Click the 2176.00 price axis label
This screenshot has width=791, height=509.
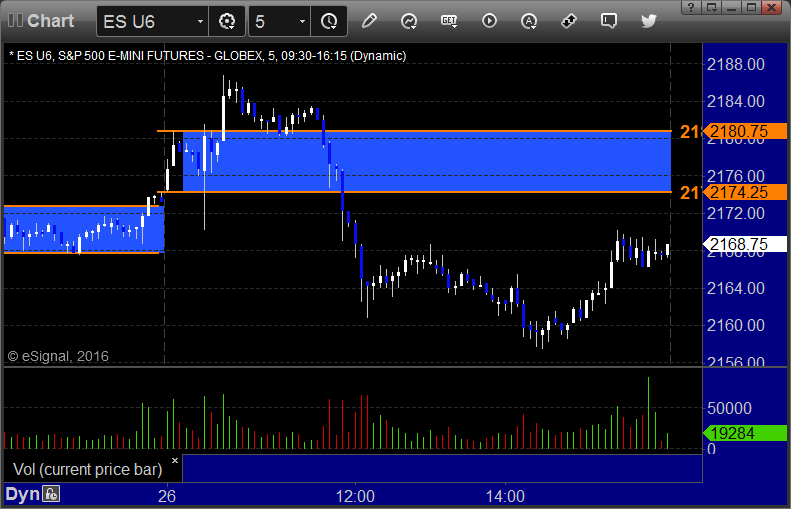[x=736, y=176]
